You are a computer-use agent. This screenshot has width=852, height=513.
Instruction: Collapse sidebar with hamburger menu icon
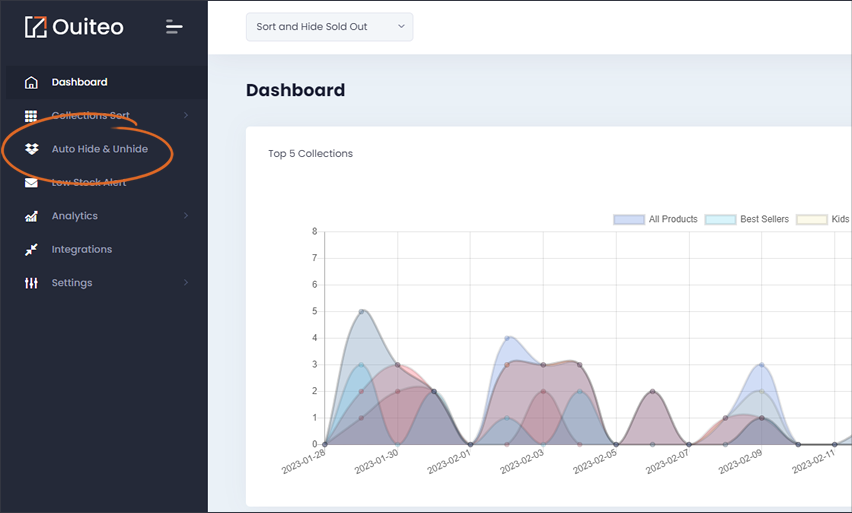(x=174, y=27)
